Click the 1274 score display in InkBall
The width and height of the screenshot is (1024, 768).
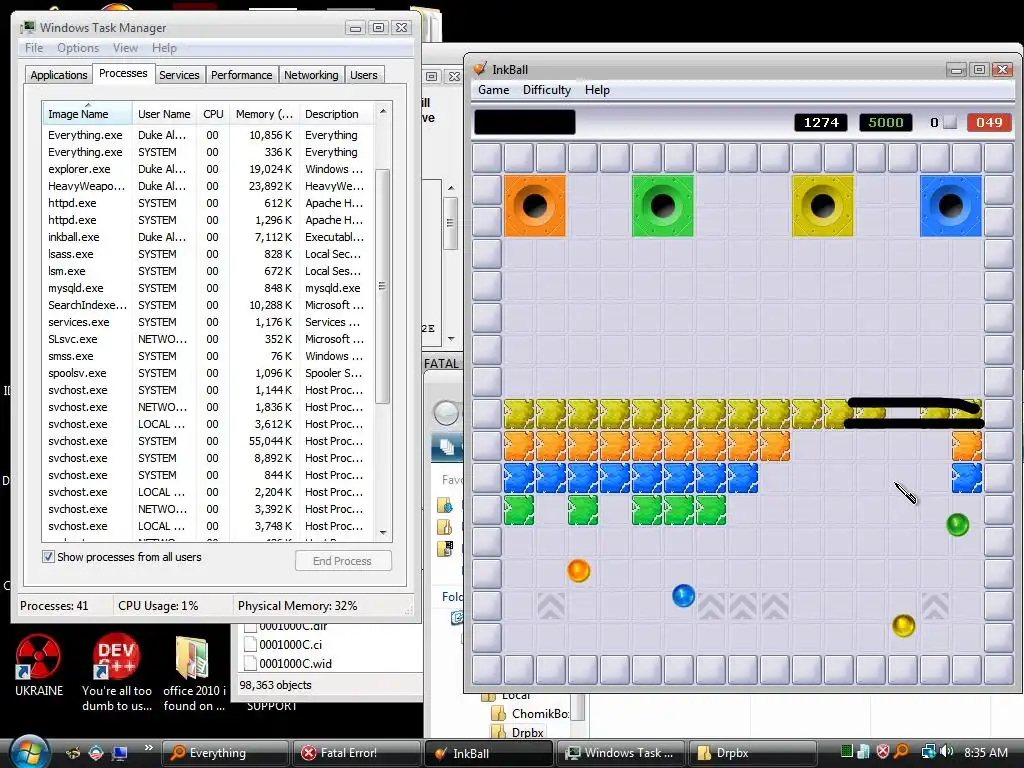point(821,122)
